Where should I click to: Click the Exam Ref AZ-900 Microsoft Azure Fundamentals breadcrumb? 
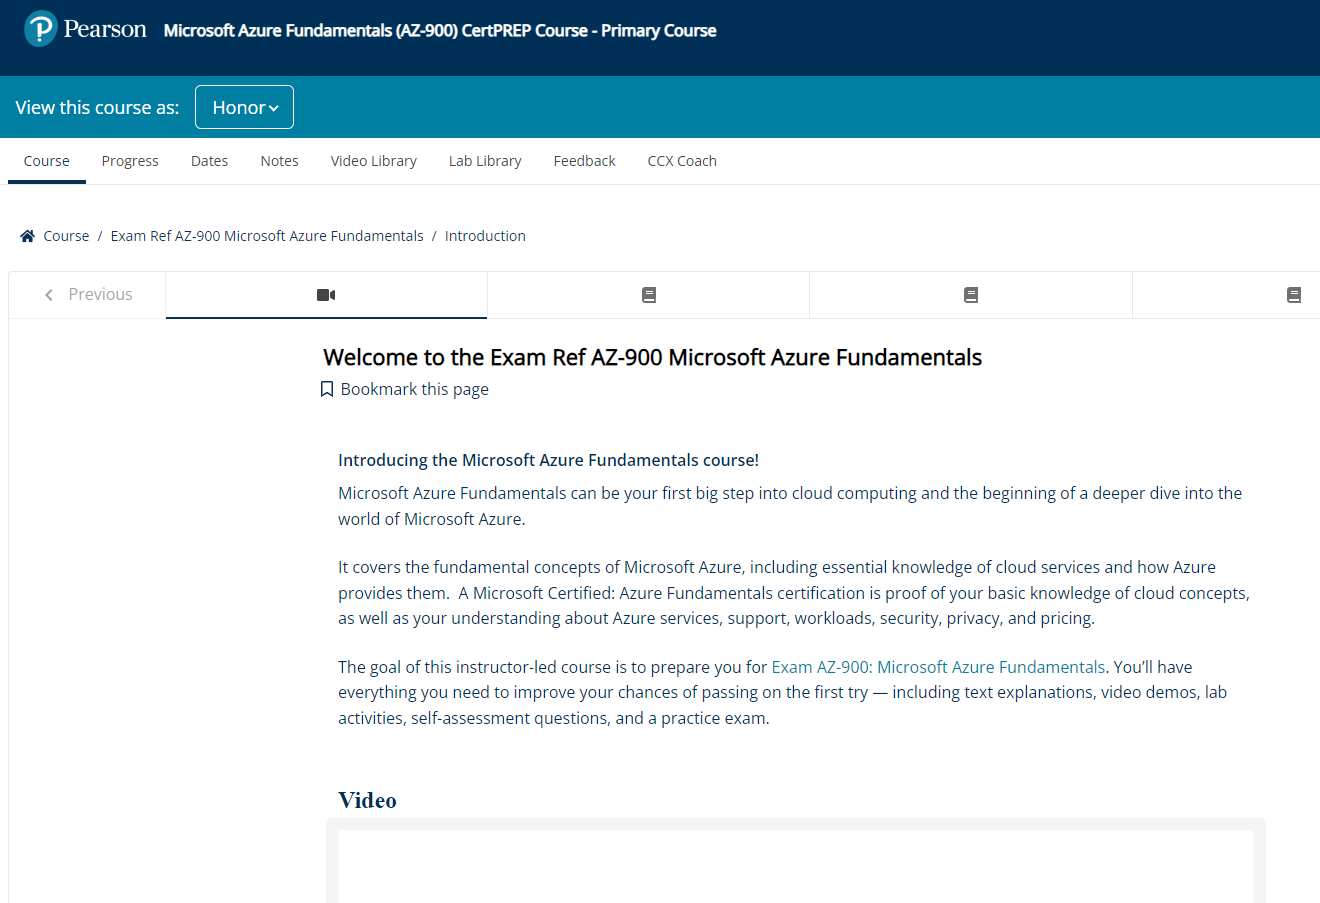click(267, 236)
